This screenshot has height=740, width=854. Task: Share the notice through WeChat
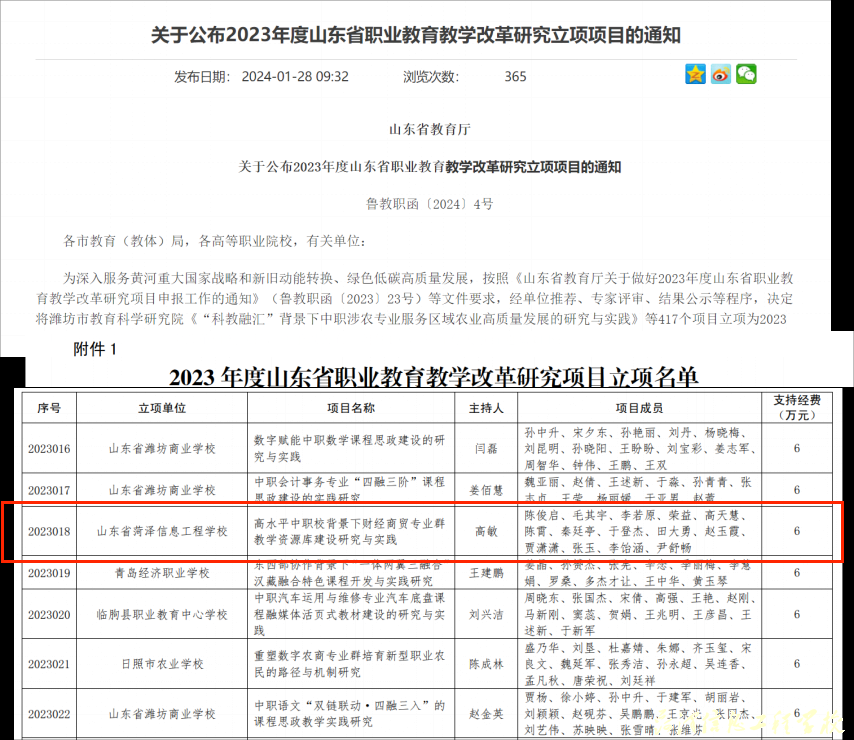pyautogui.click(x=745, y=73)
